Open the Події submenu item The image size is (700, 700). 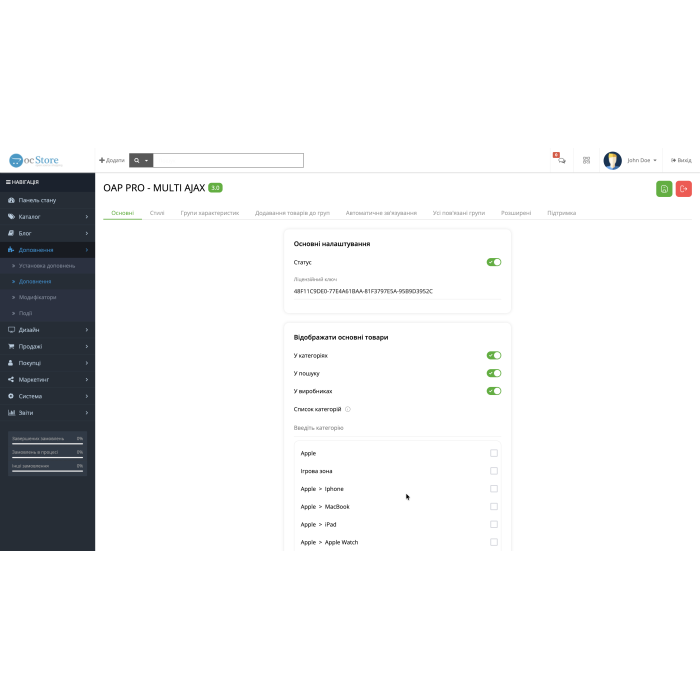25,313
